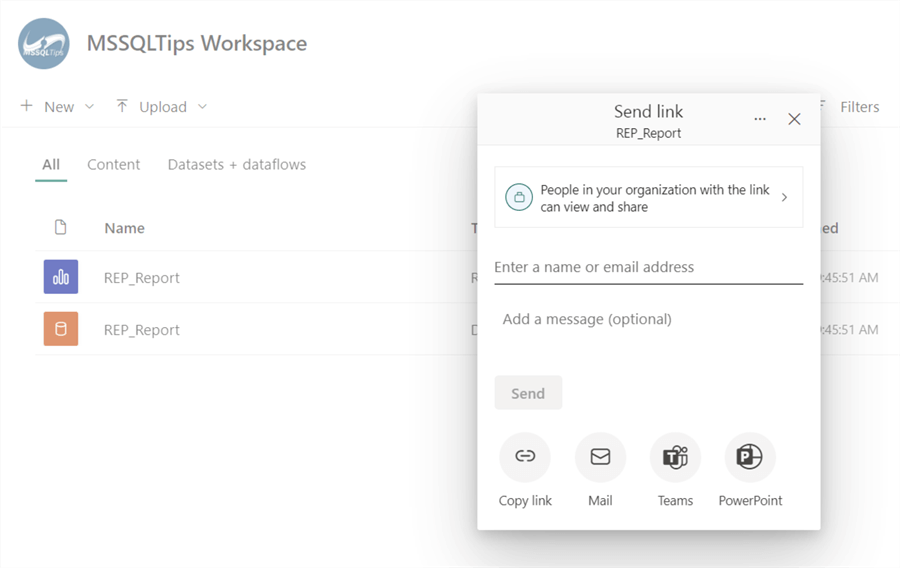The image size is (900, 568).
Task: Open REP_Report next to the report icon
Action: click(x=142, y=278)
